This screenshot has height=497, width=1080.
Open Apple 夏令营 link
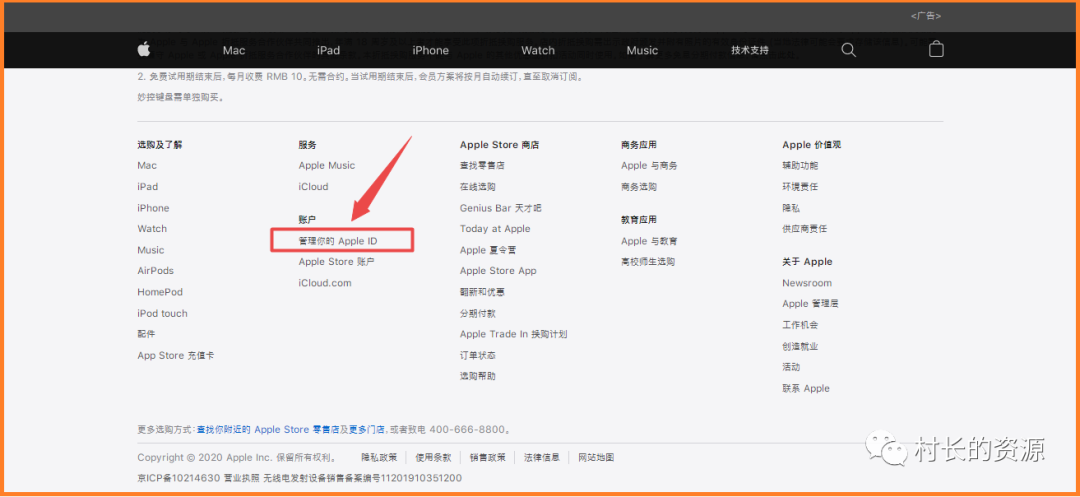488,250
